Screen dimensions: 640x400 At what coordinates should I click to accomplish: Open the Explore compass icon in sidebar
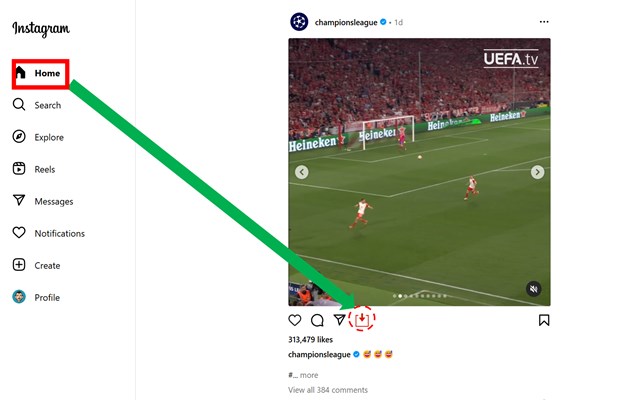coord(19,137)
